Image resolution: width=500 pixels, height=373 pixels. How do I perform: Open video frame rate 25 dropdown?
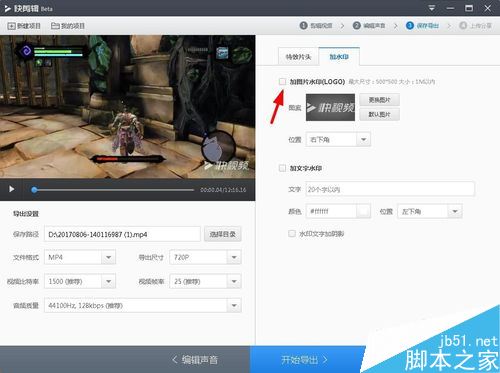(x=205, y=281)
